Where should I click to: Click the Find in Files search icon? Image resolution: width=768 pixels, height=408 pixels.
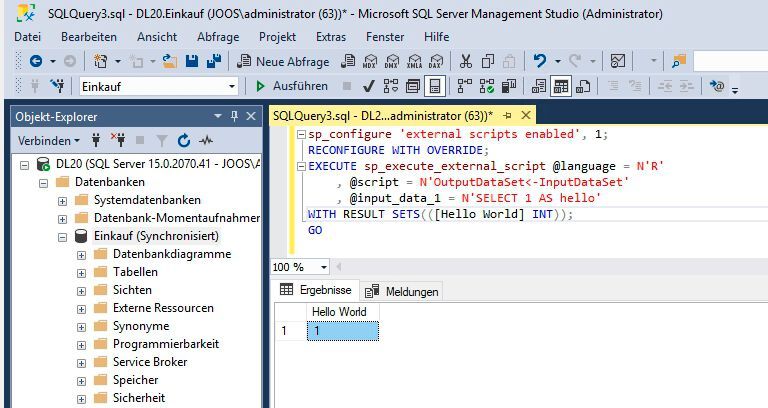click(x=679, y=61)
